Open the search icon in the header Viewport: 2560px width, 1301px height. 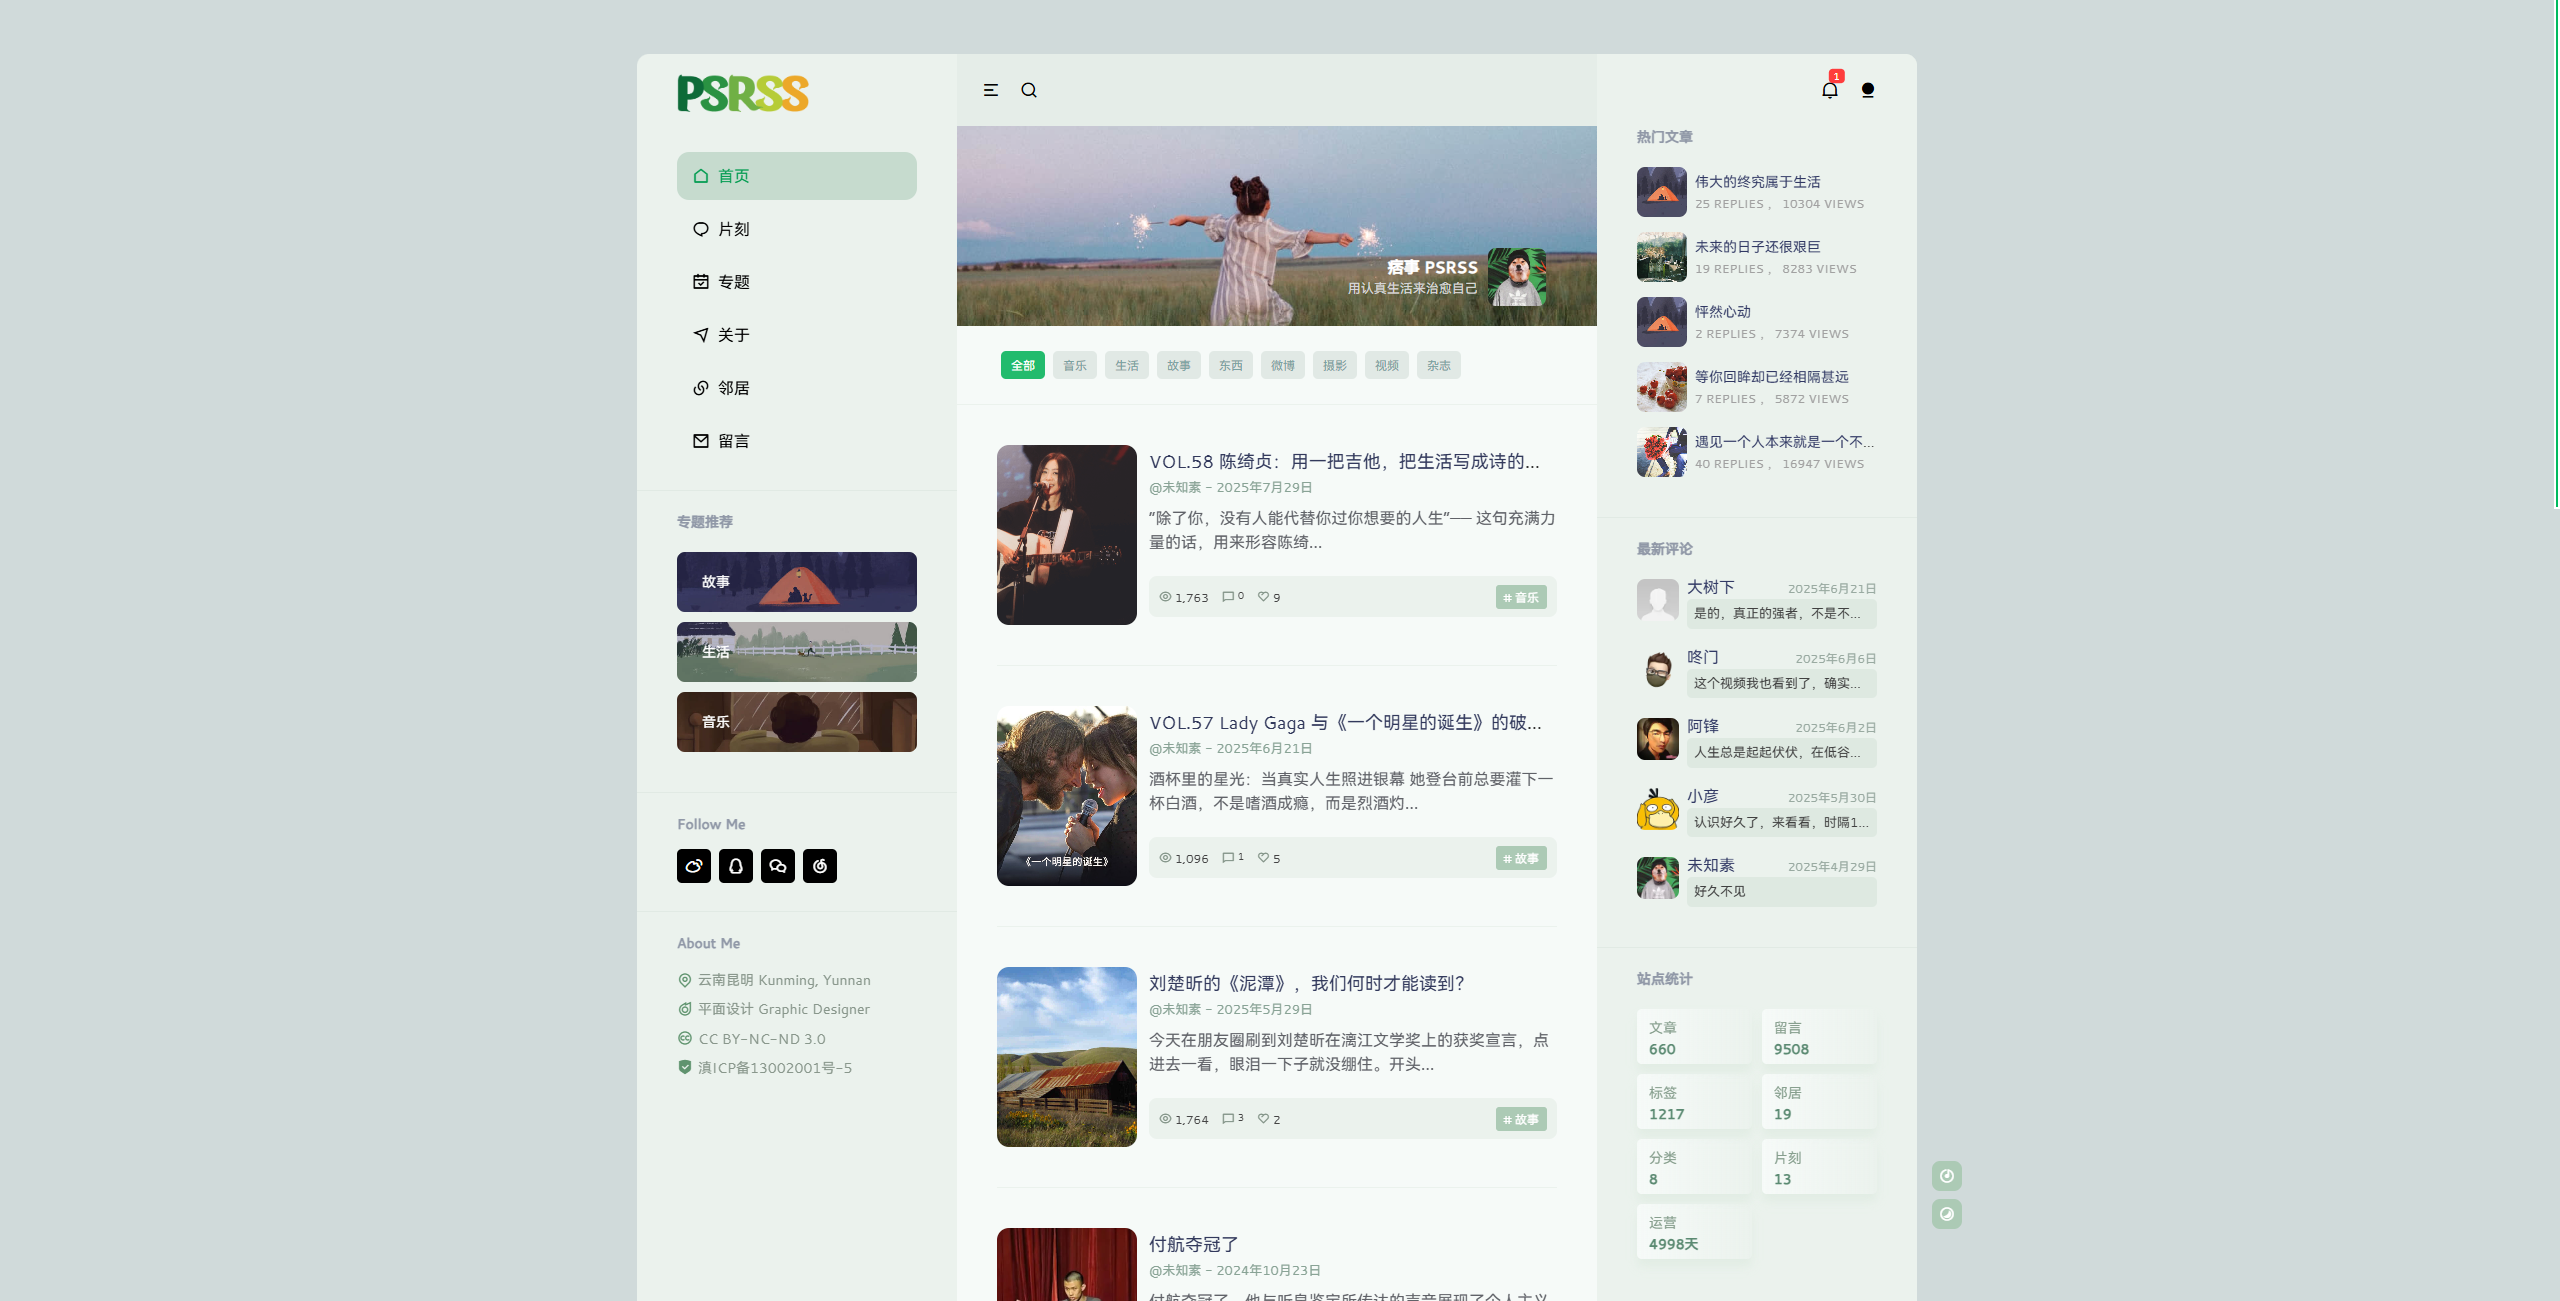[1030, 90]
